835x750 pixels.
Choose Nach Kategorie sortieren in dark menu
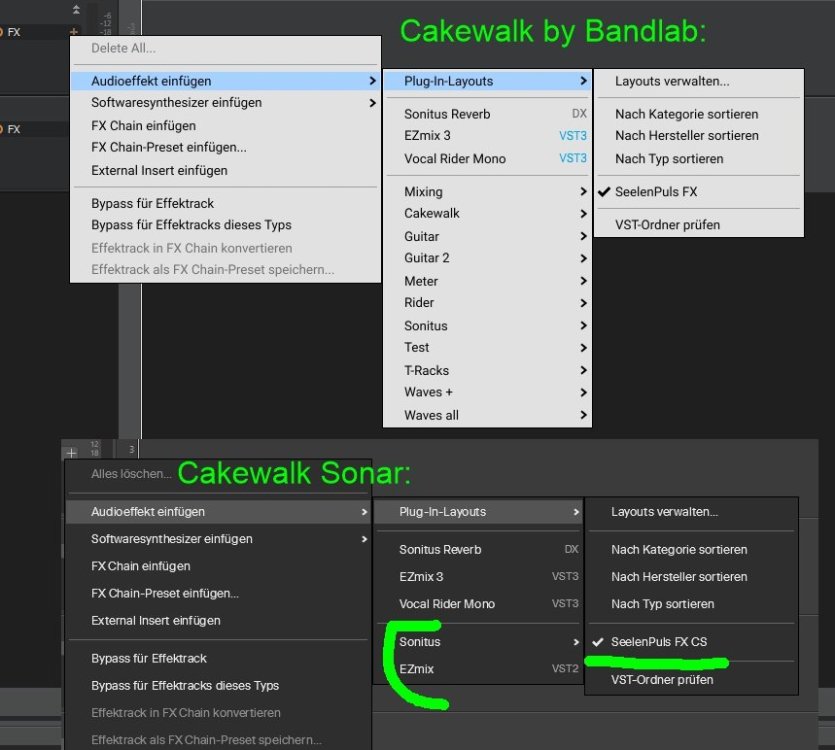pyautogui.click(x=691, y=550)
